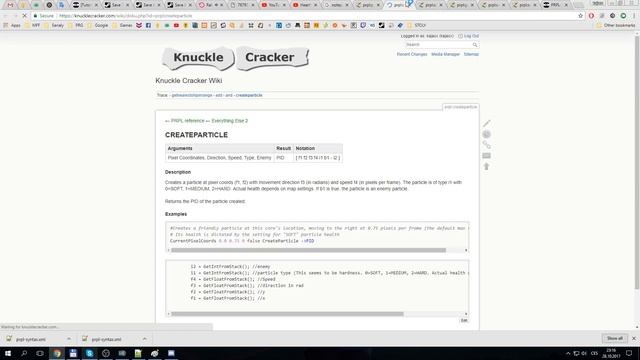Click the Chrome taskbar icon
640x360 pixels.
[x=57, y=353]
